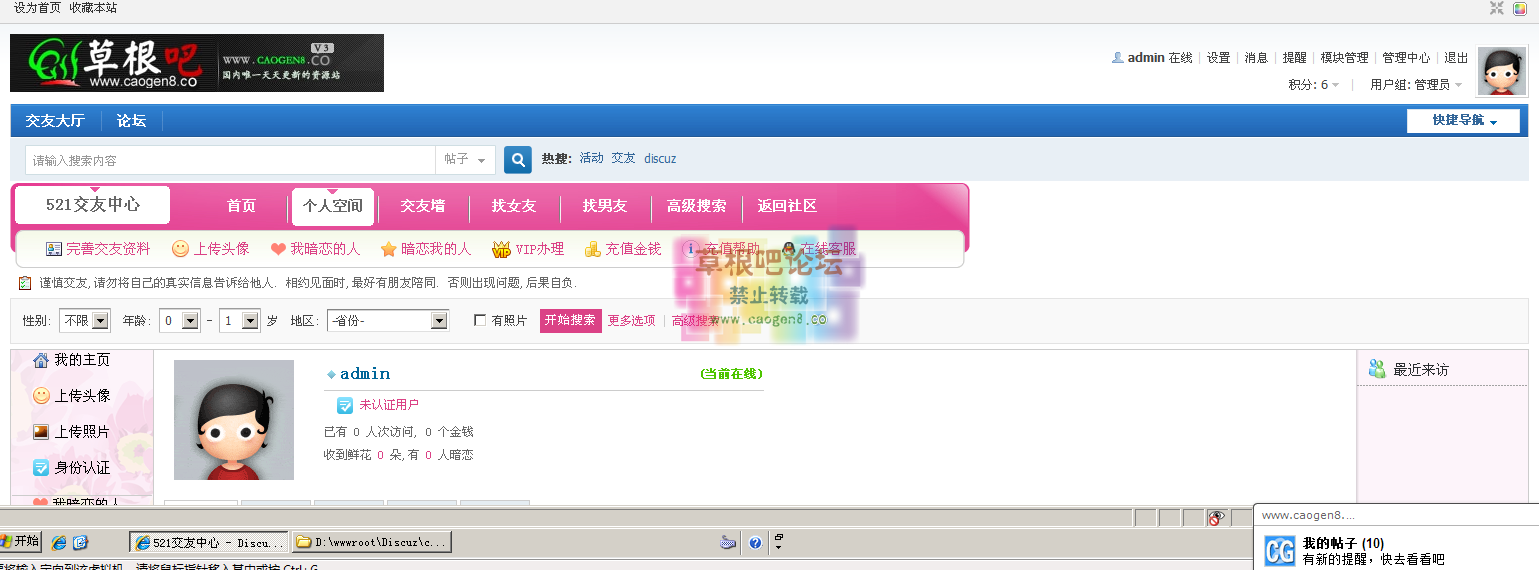Open the 管理中心 link in header
Image resolution: width=1539 pixels, height=570 pixels.
1405,58
